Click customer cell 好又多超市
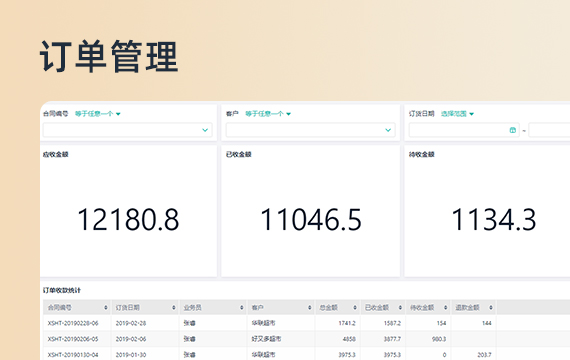The height and width of the screenshot is (360, 570). [266, 339]
